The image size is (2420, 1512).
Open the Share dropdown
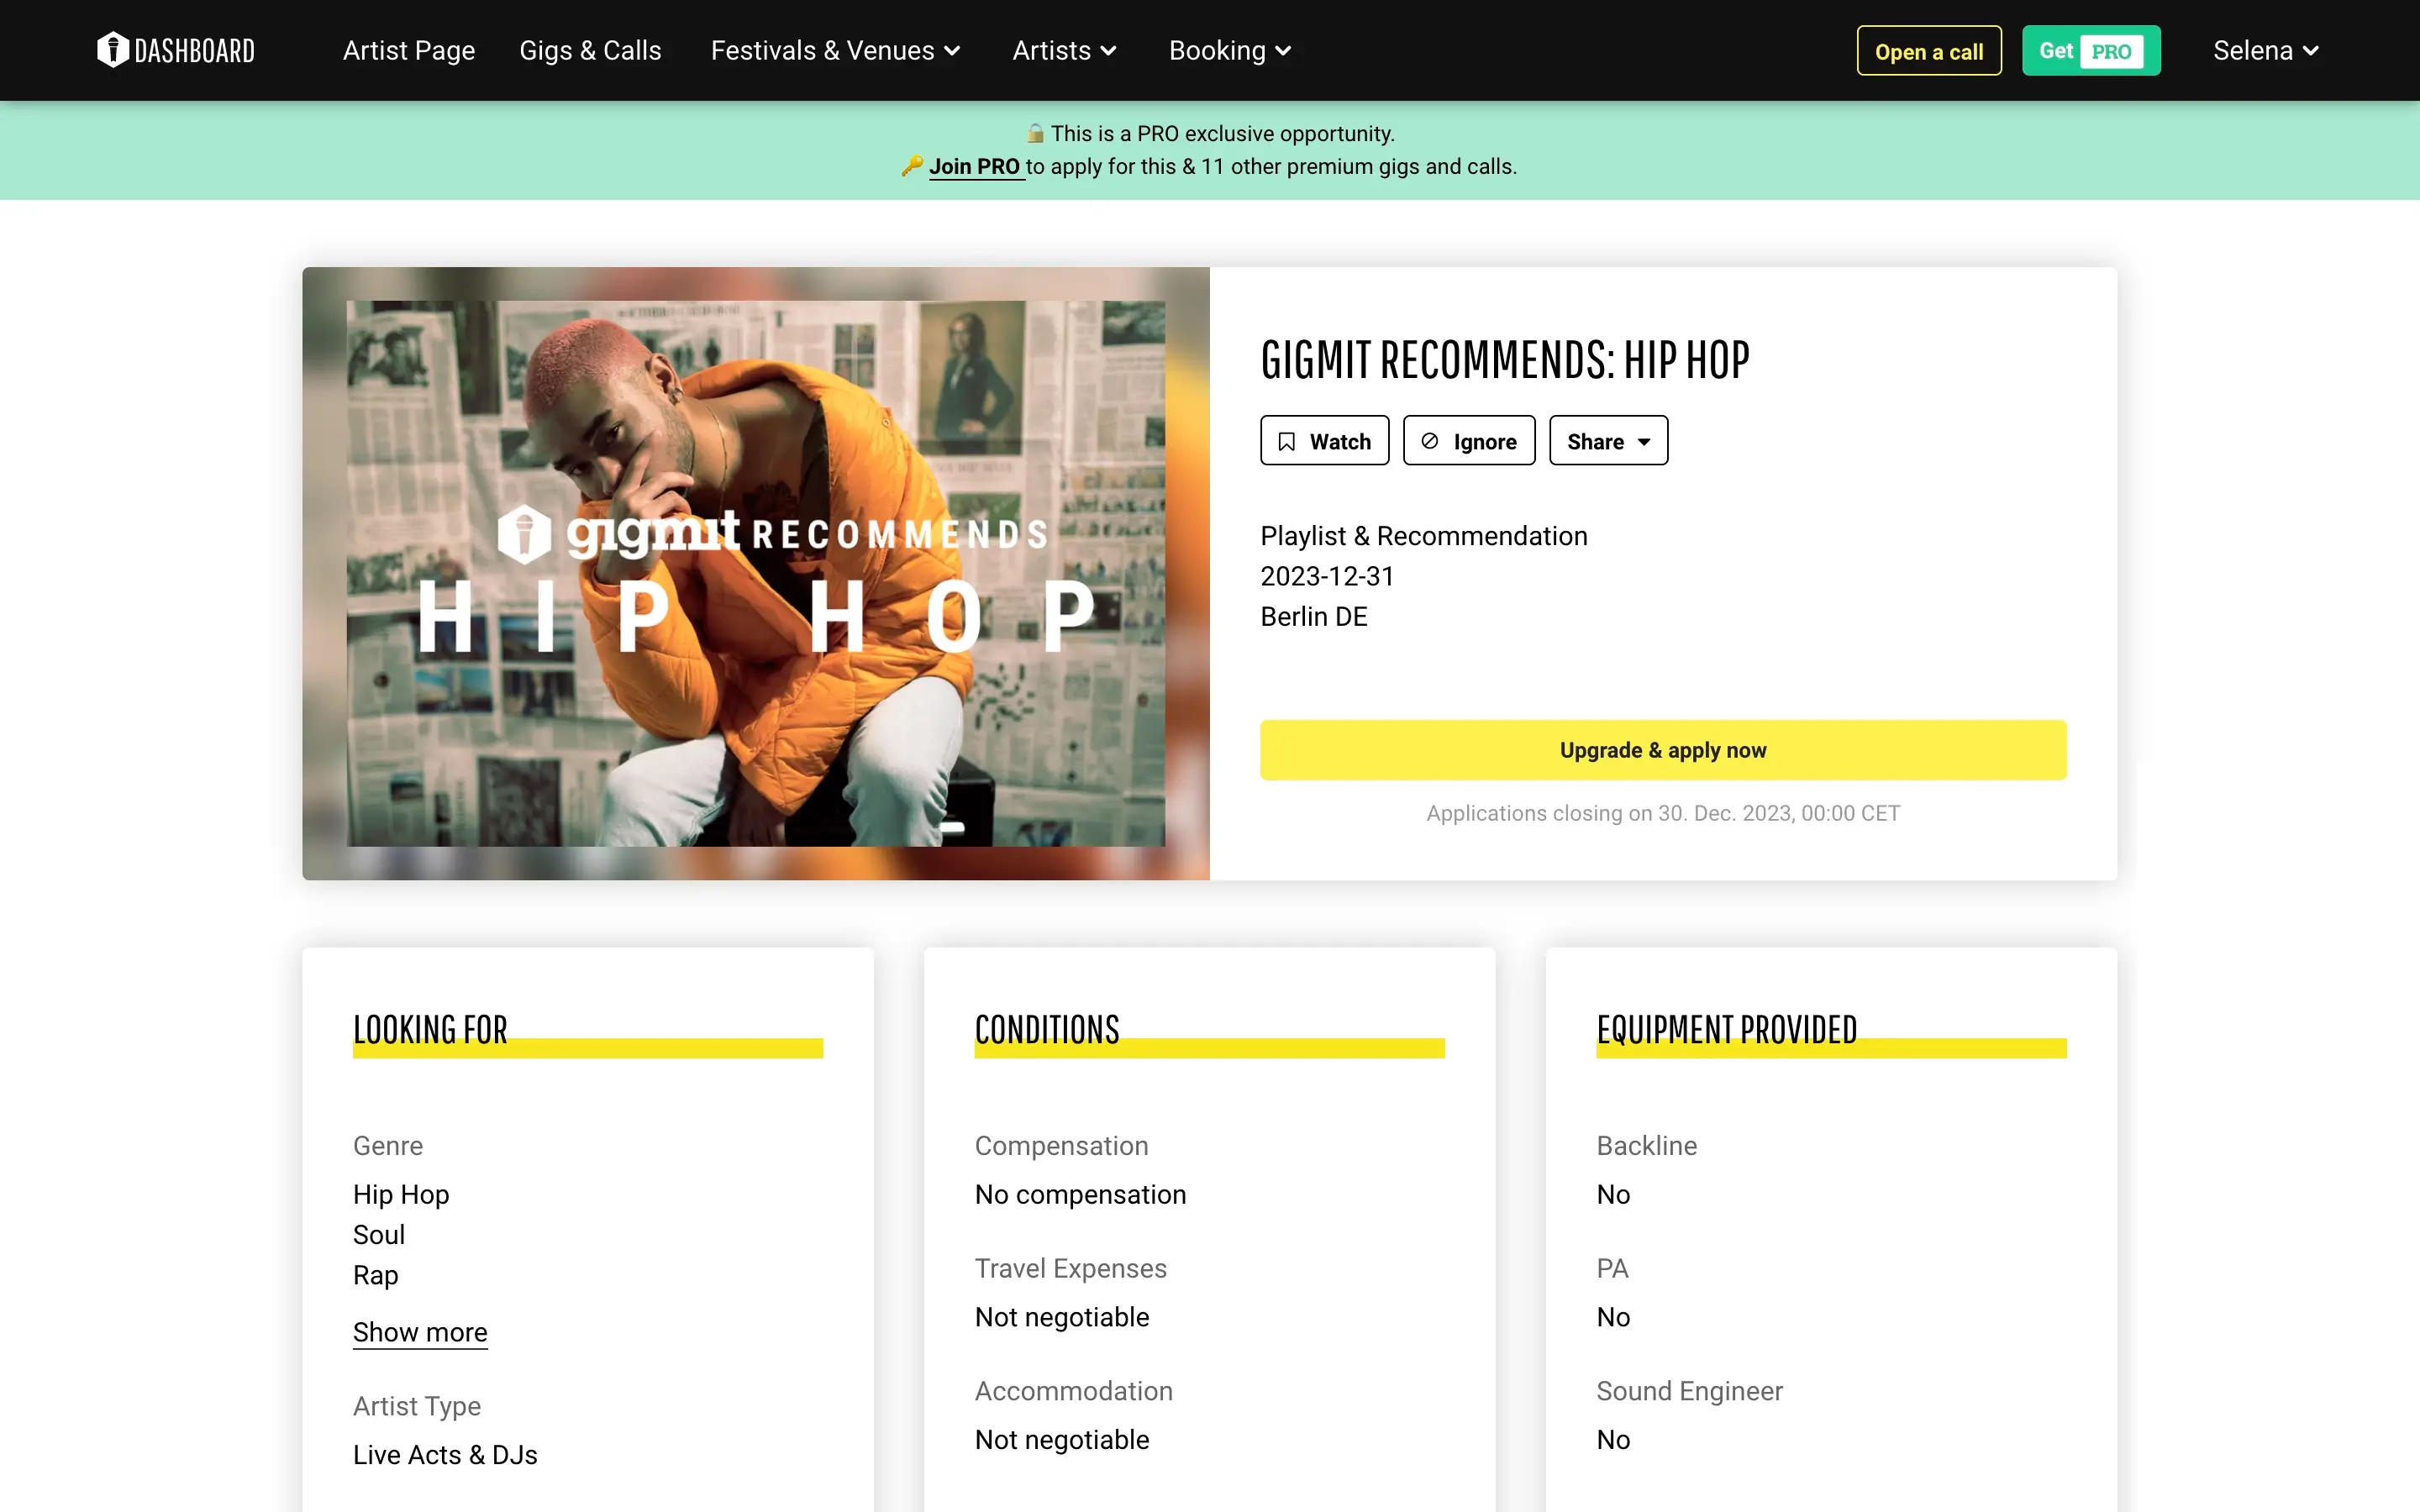(x=1608, y=441)
